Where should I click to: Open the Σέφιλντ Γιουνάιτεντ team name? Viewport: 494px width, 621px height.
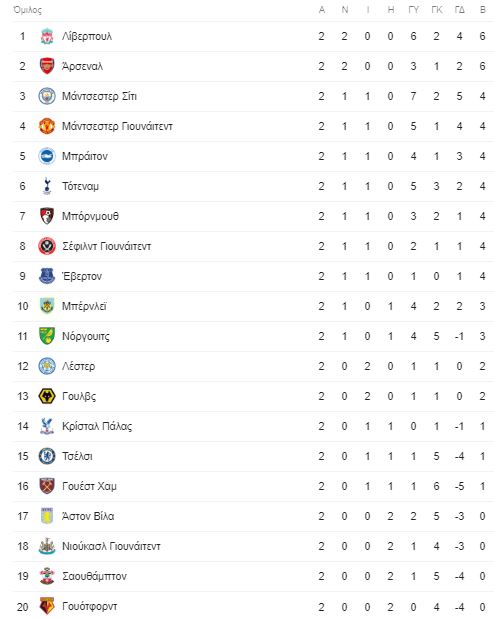click(107, 246)
